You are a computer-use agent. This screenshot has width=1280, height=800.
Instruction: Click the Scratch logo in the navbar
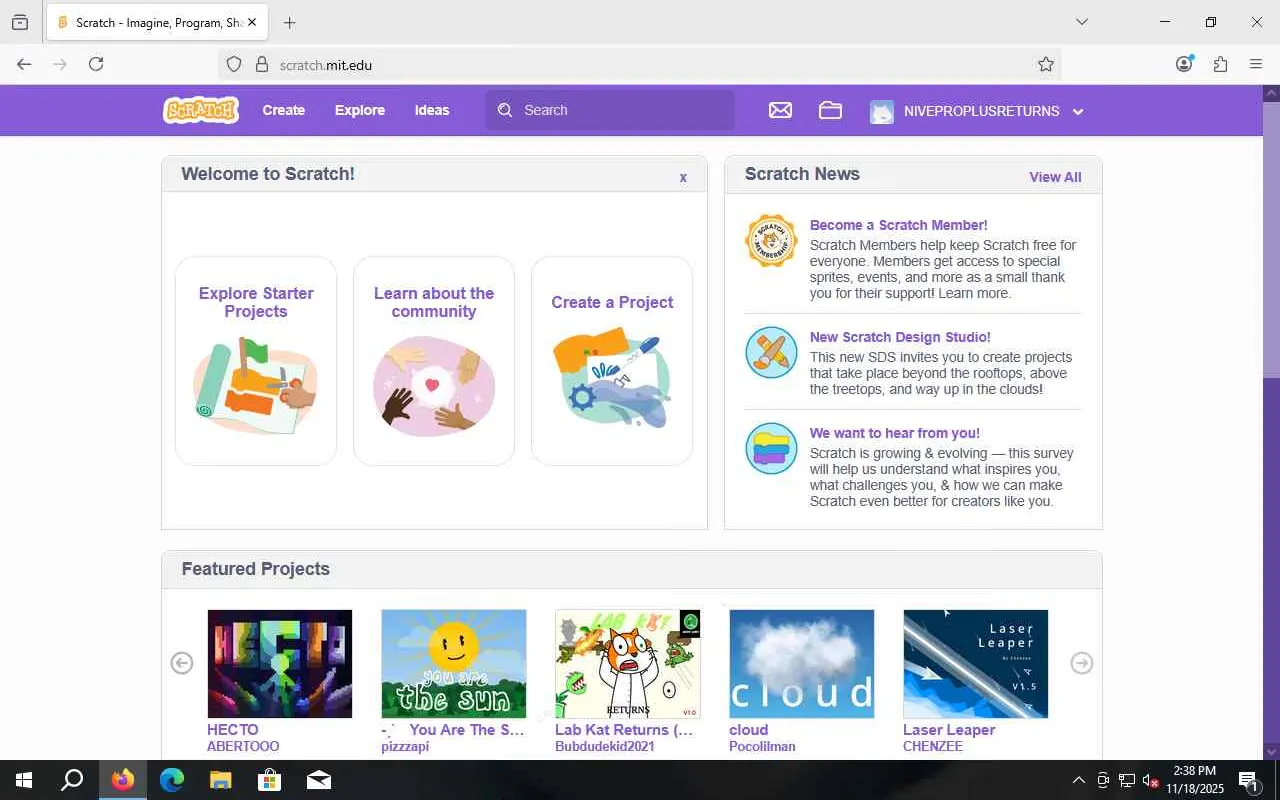click(x=201, y=110)
